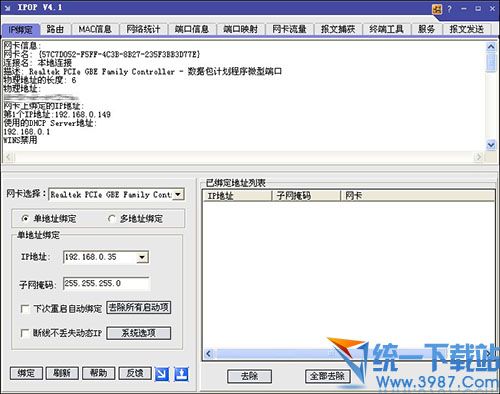Open the 服务 tab

[x=426, y=29]
